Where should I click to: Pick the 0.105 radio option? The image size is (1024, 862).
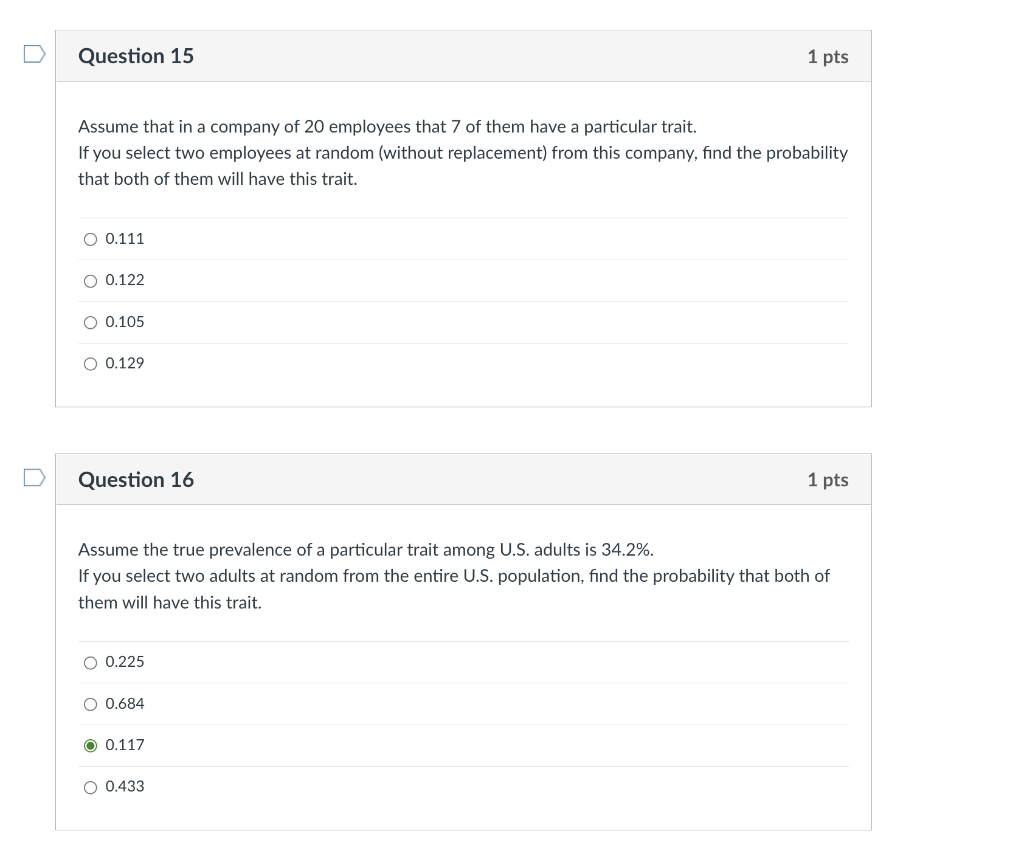pos(91,322)
